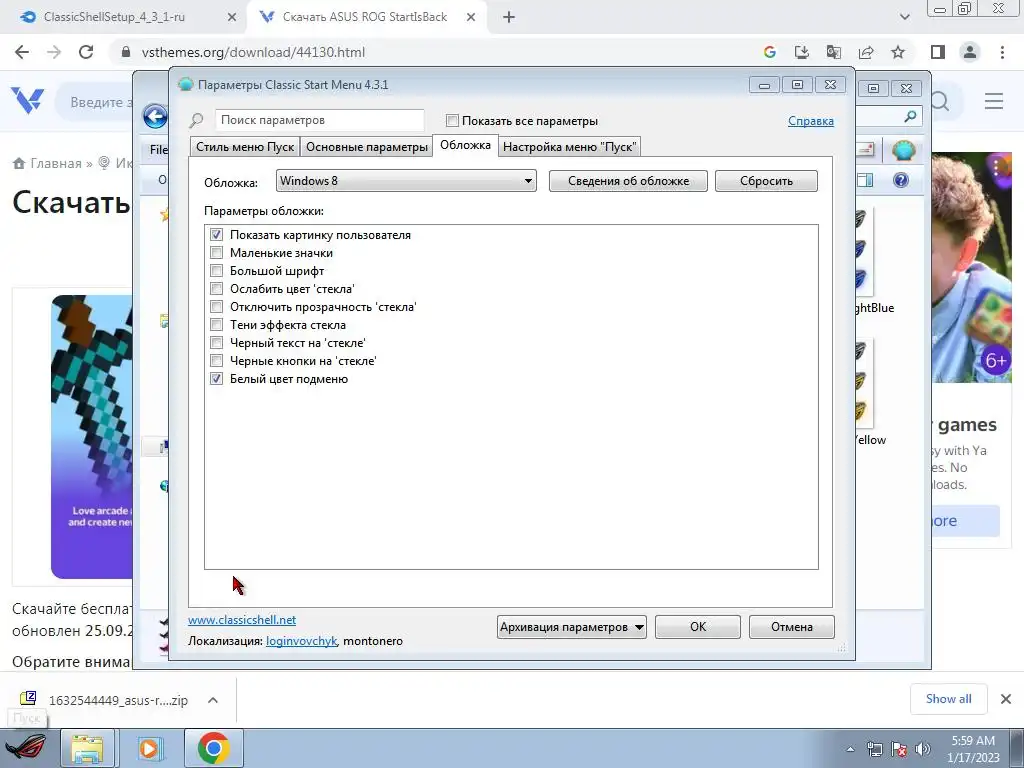This screenshot has width=1024, height=768.
Task: Share this page using the address bar icon
Action: coord(866,52)
